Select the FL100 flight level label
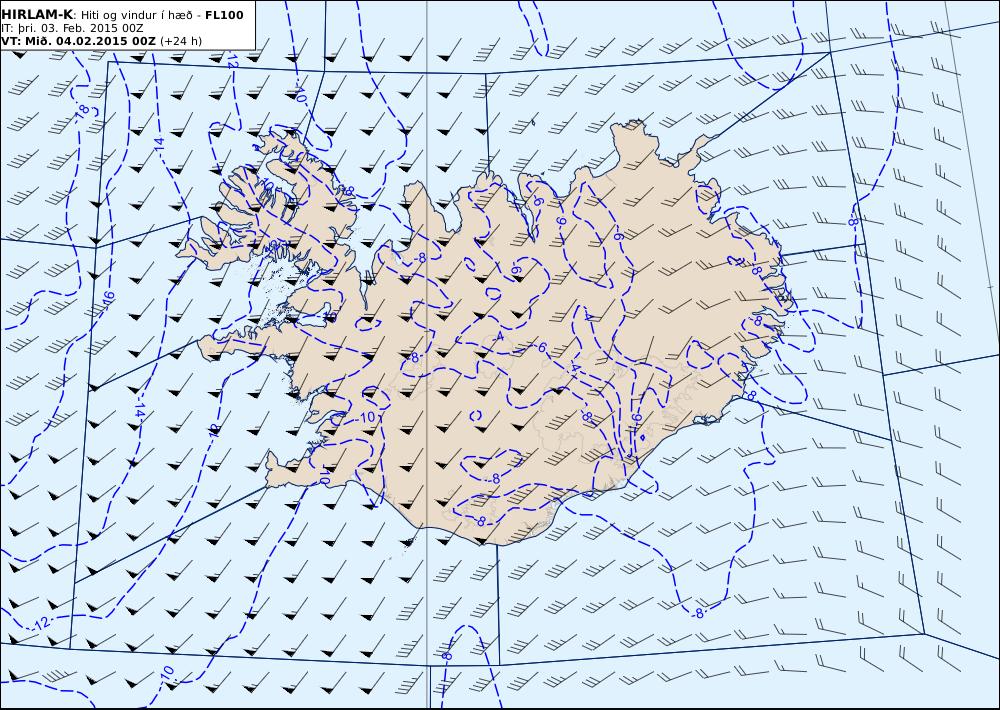The width and height of the screenshot is (1000, 710). [x=224, y=15]
